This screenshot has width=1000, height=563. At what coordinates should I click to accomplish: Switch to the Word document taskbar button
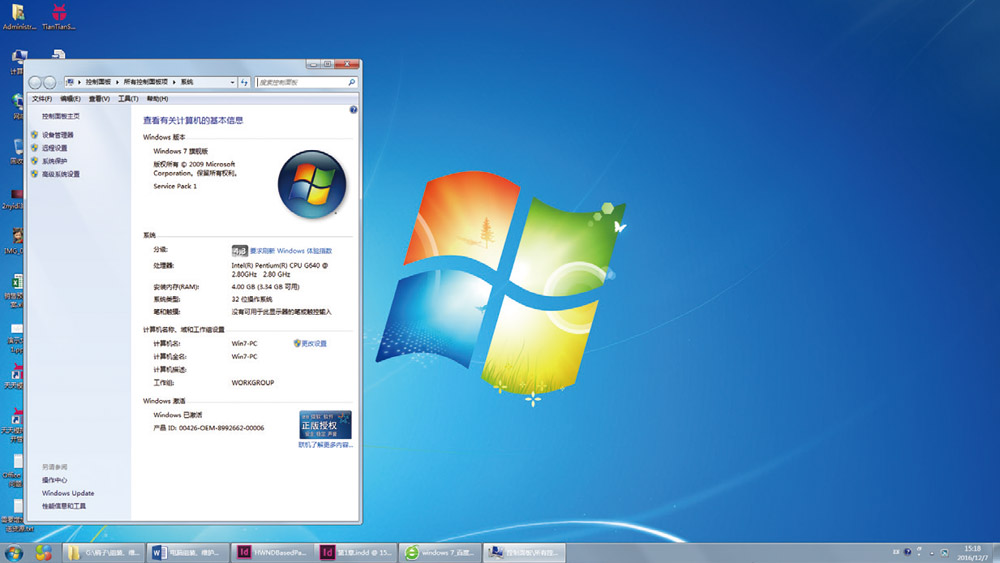(187, 553)
